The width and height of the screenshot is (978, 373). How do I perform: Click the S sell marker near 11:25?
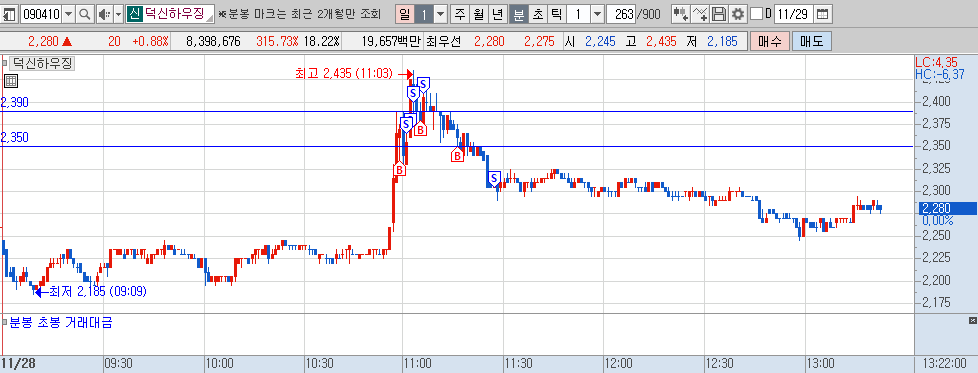[494, 179]
